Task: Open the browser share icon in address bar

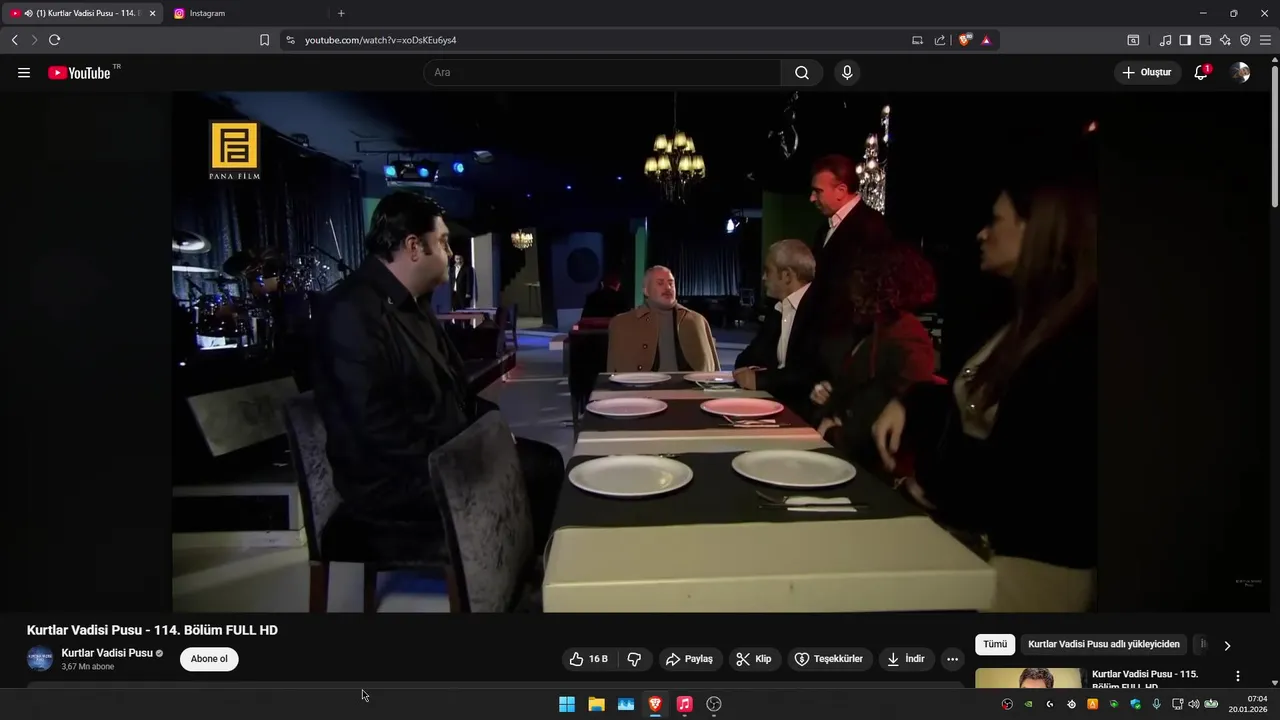Action: pyautogui.click(x=940, y=40)
